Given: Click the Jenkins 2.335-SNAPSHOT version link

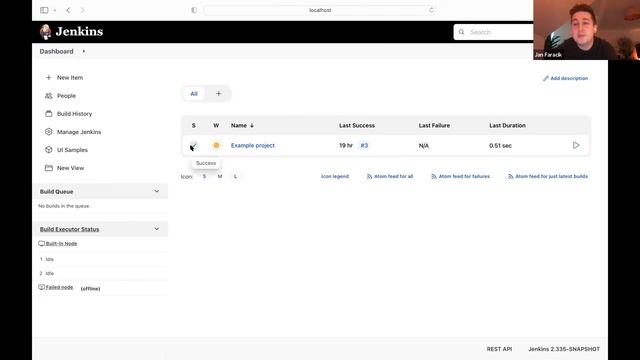Looking at the screenshot, I should [x=564, y=349].
